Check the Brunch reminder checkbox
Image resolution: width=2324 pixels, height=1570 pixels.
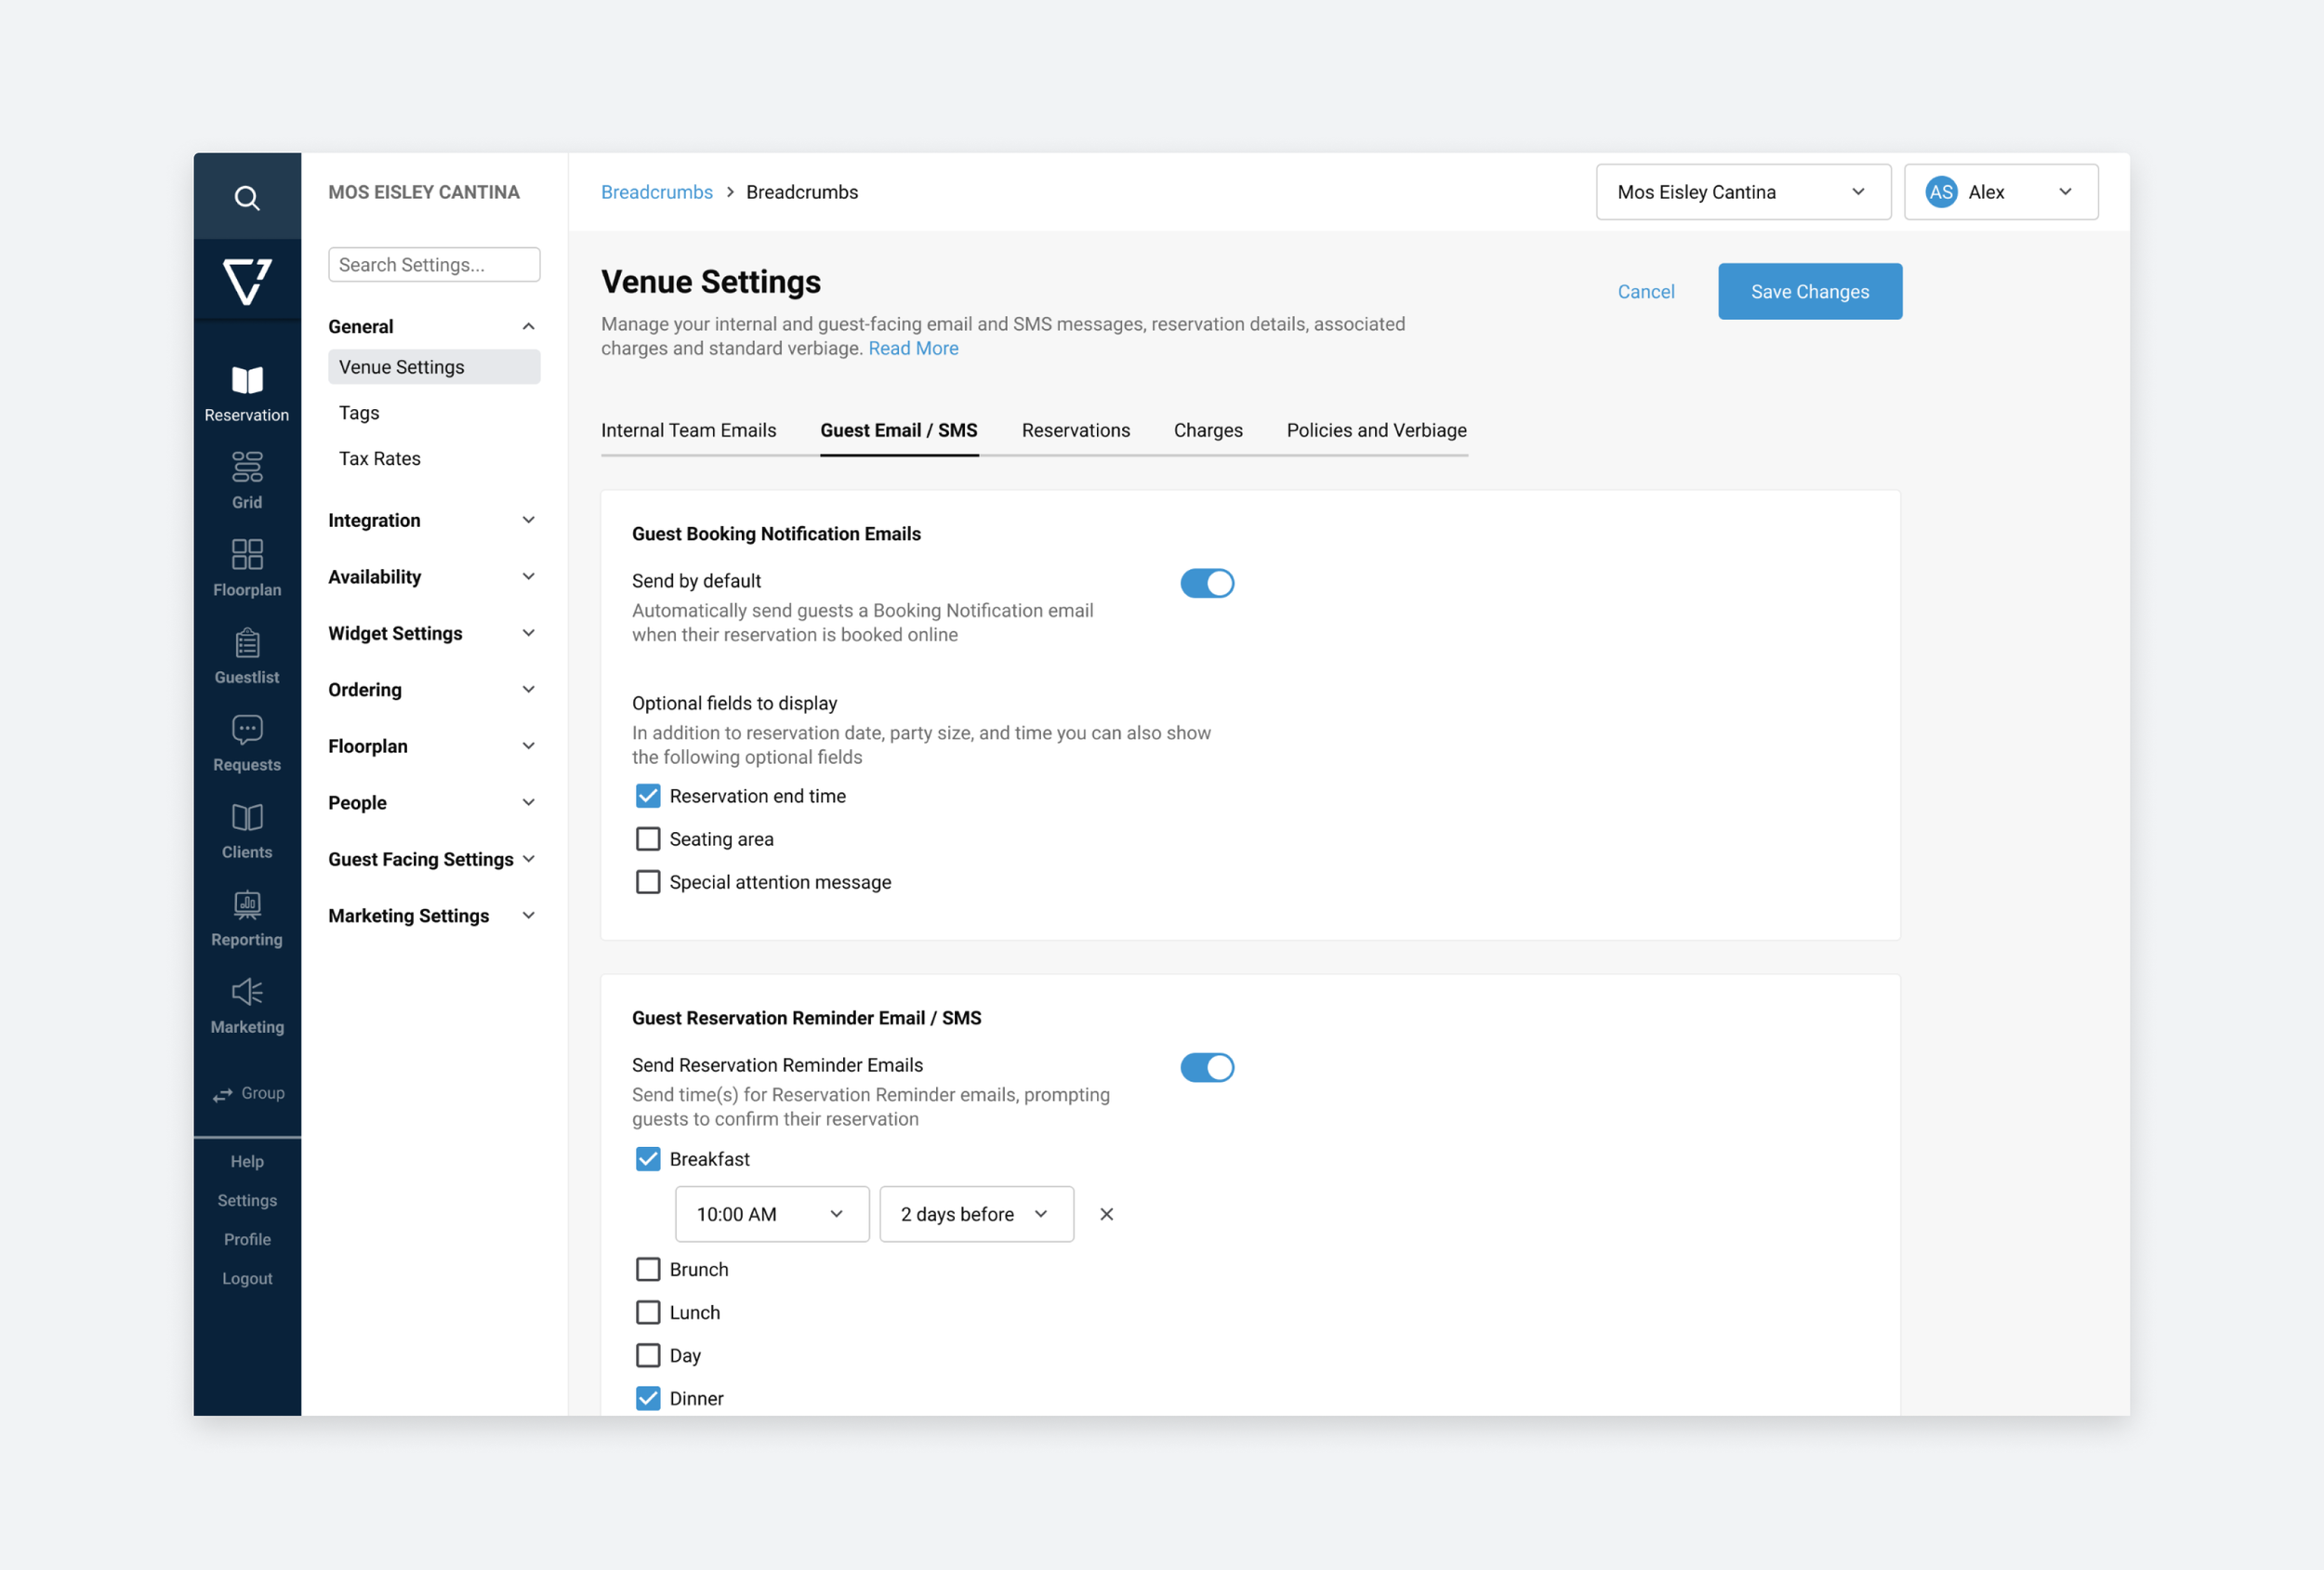pos(648,1269)
